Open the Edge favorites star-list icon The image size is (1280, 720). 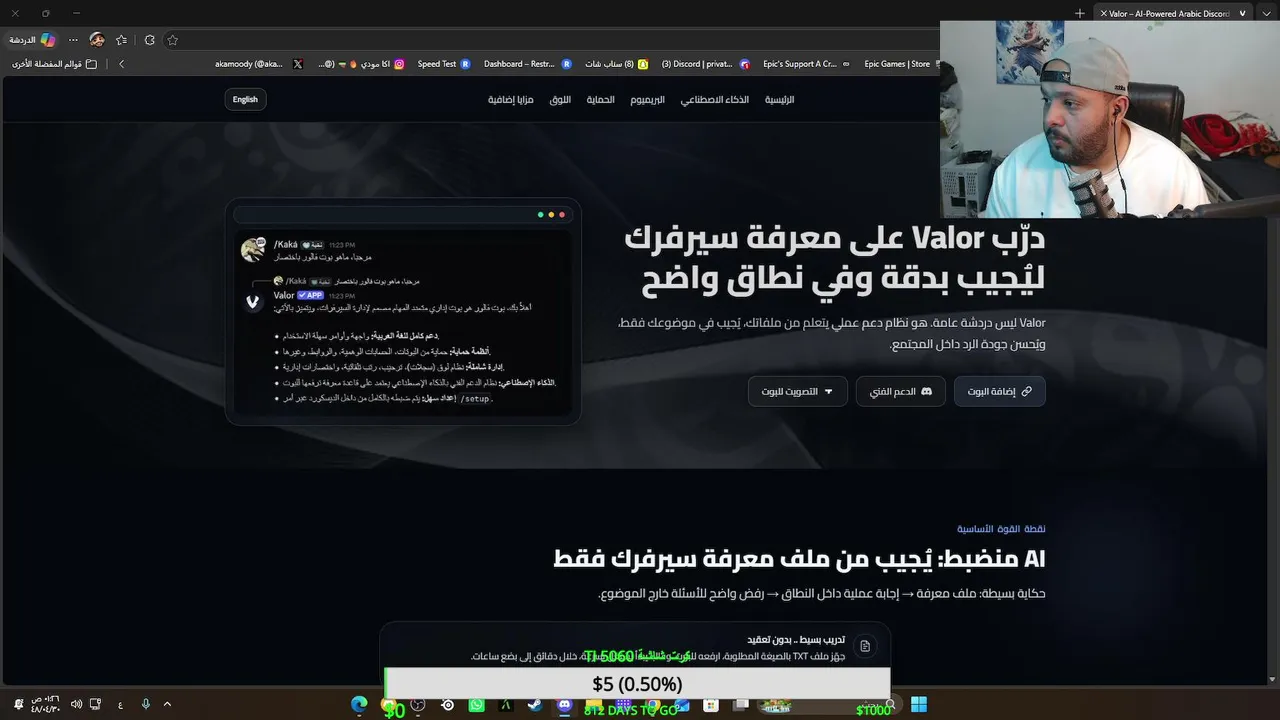[x=122, y=40]
